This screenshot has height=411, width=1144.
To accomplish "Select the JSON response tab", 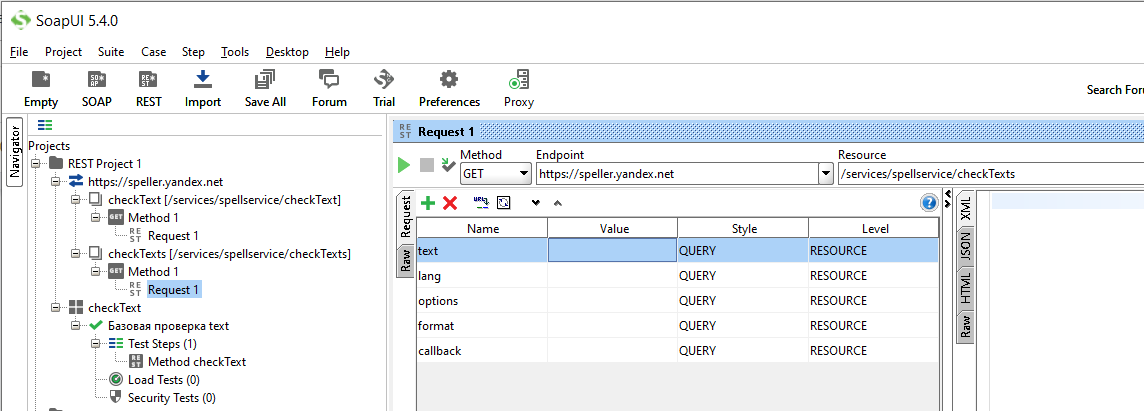I will (965, 247).
